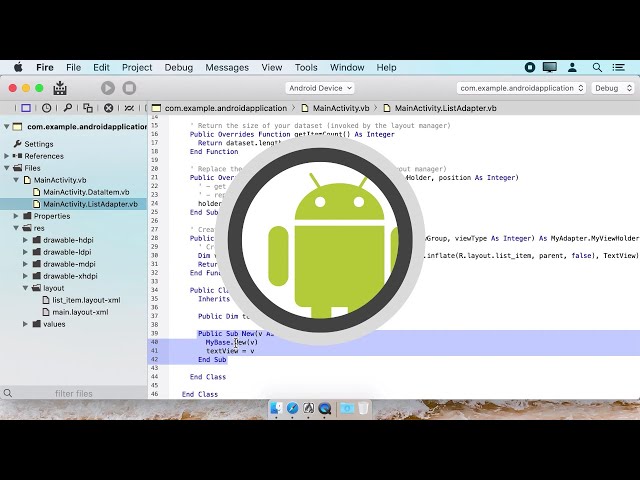Open the recent files clock icon

(47, 108)
